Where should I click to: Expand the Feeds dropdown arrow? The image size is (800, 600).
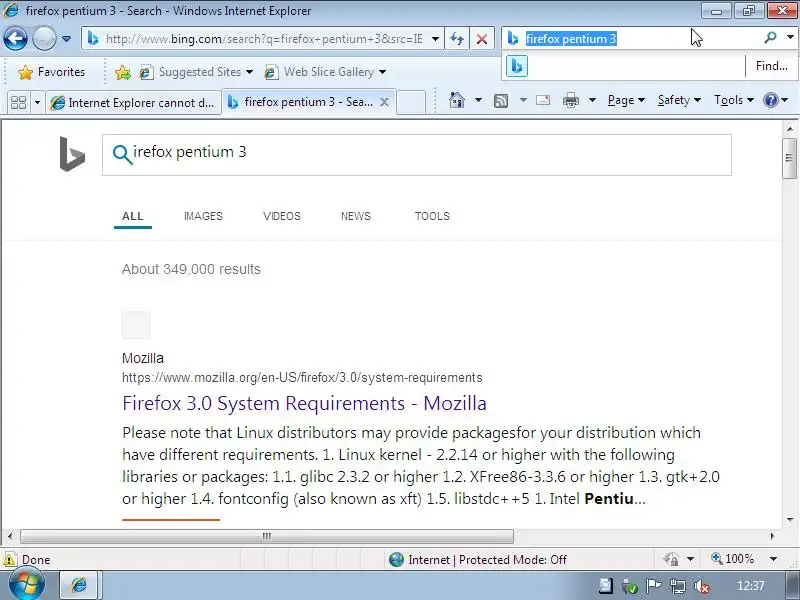point(523,100)
